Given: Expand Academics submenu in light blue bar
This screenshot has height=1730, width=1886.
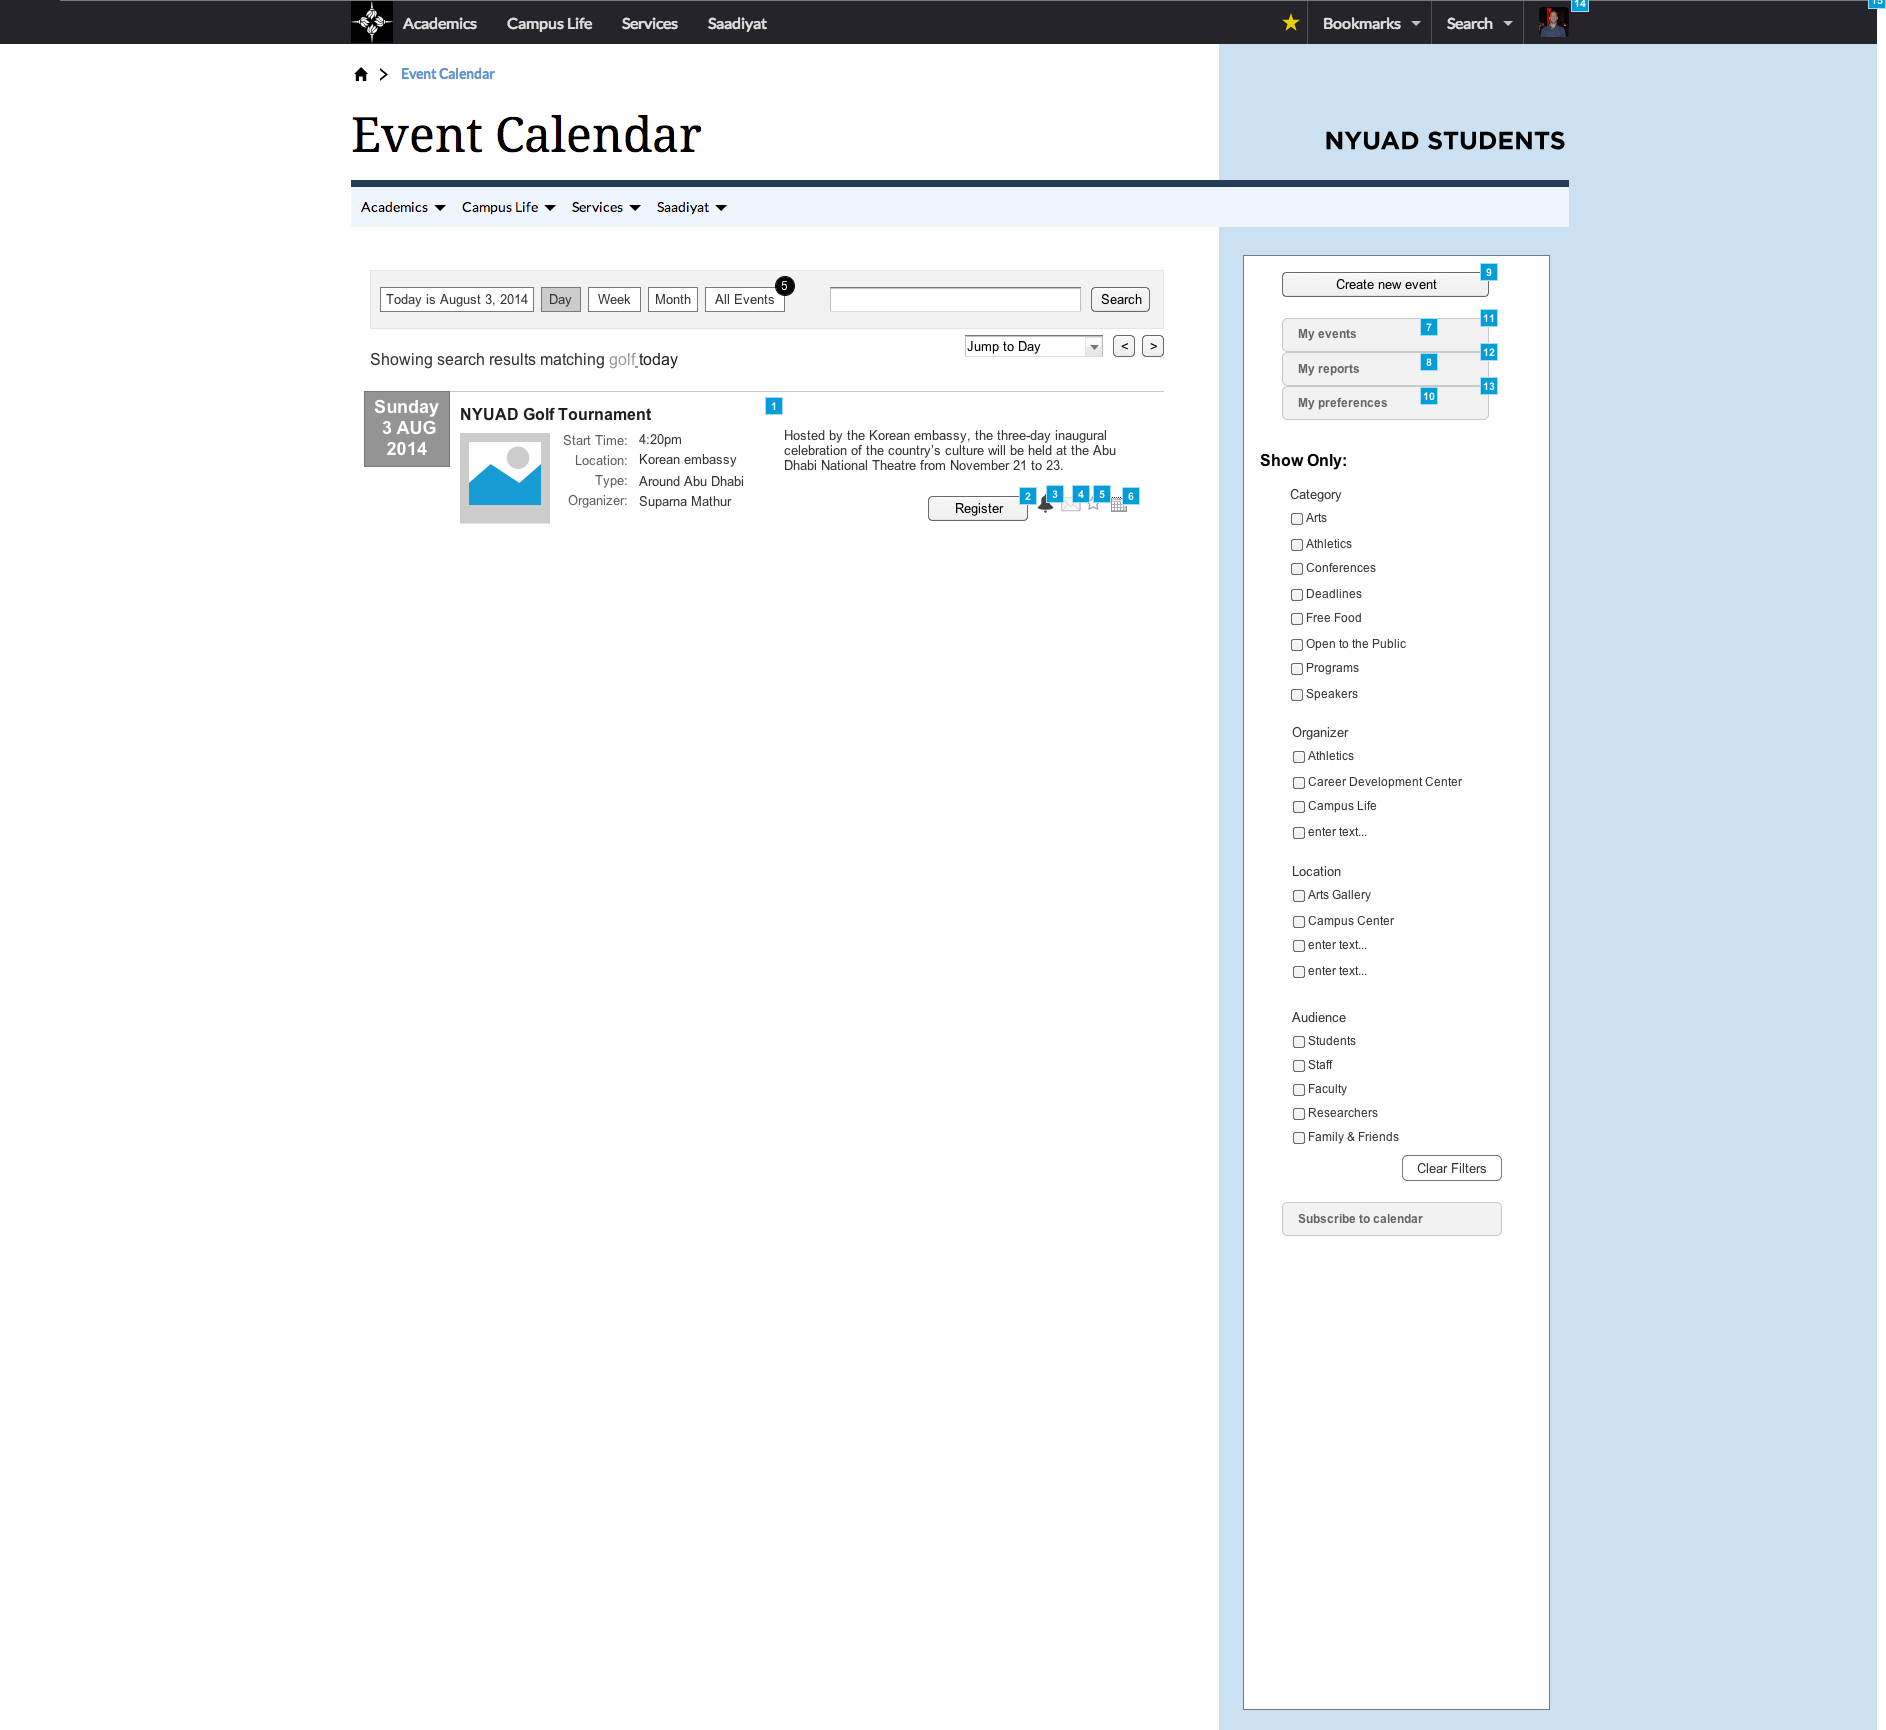Looking at the screenshot, I should tap(403, 207).
